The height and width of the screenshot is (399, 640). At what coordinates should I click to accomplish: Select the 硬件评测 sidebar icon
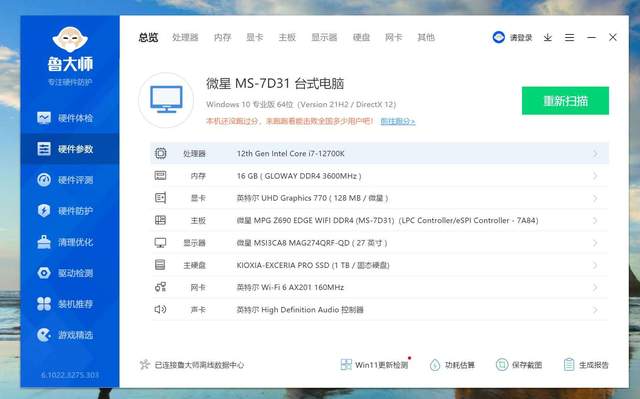(44, 180)
